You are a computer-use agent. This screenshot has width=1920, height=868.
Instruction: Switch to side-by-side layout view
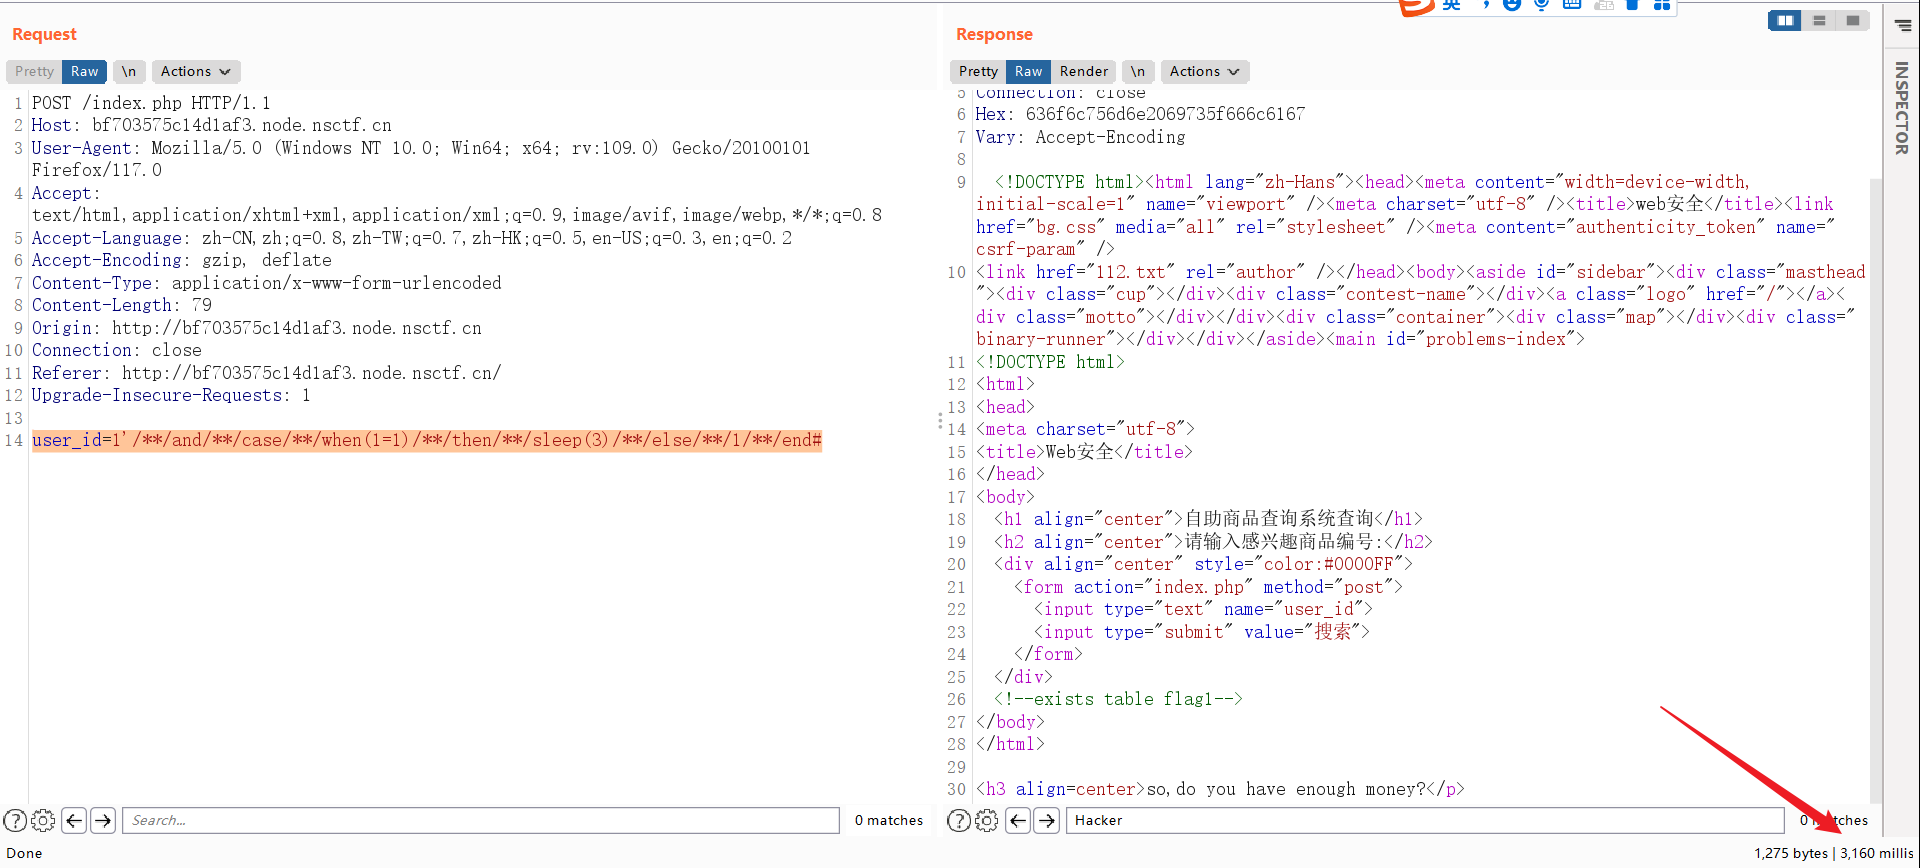[1785, 20]
